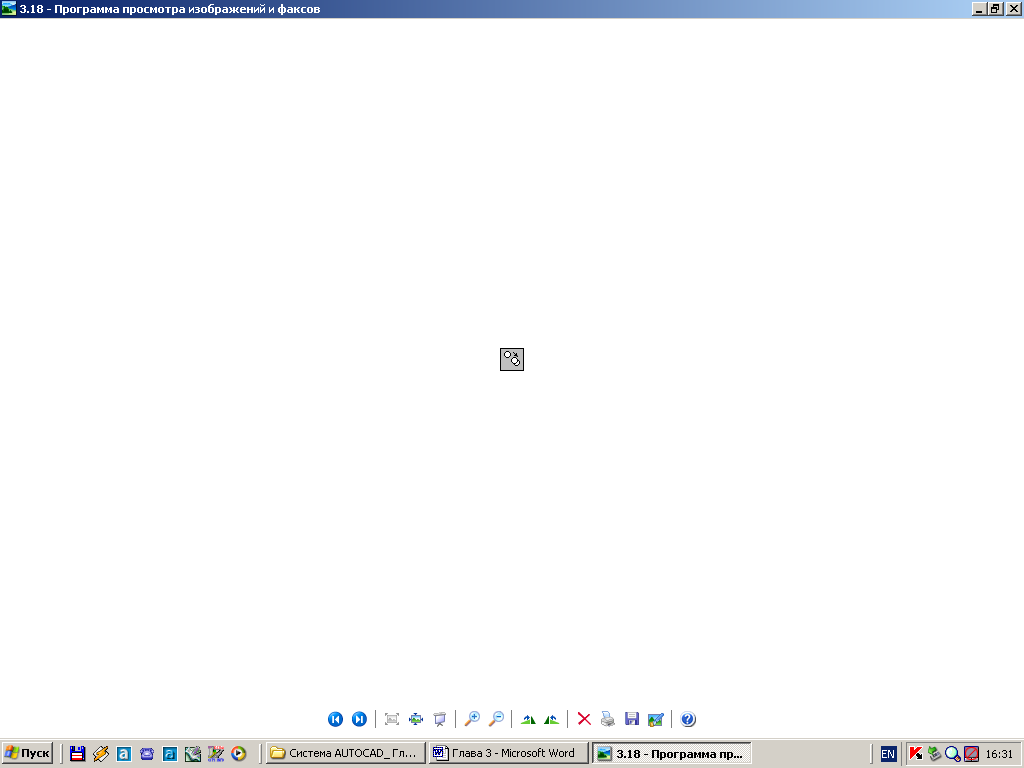The width and height of the screenshot is (1024, 768).
Task: Minimize the image viewer window
Action: point(978,9)
